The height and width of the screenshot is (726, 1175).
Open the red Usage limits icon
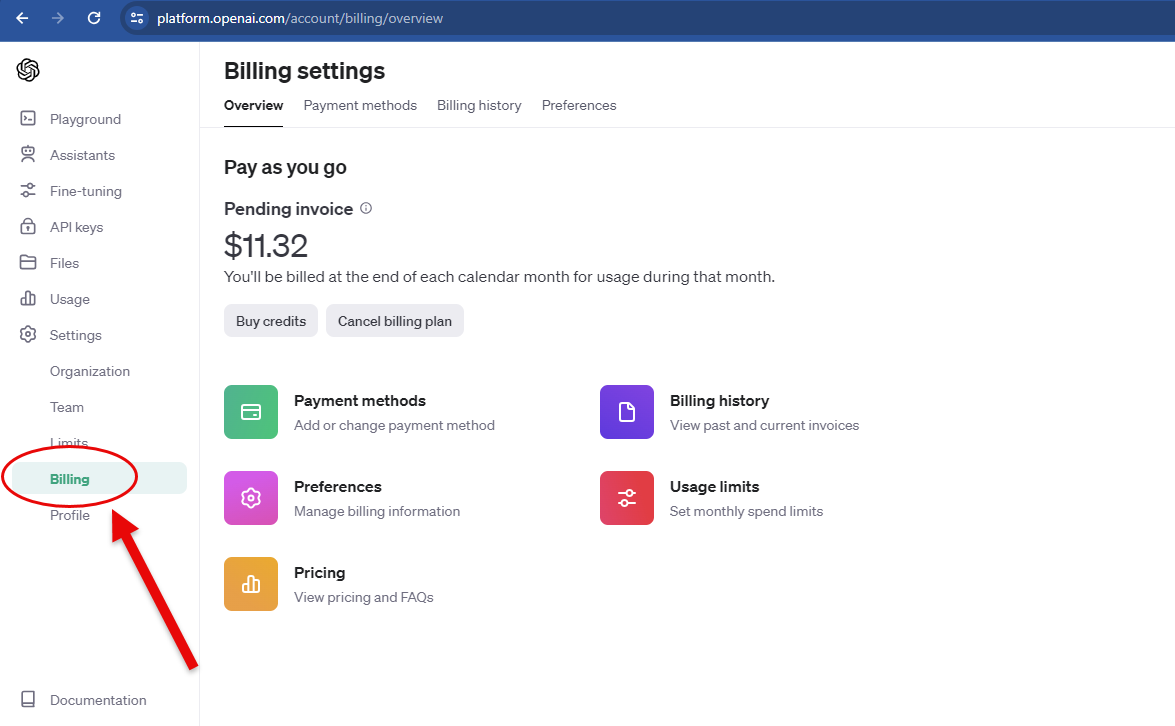pos(627,498)
